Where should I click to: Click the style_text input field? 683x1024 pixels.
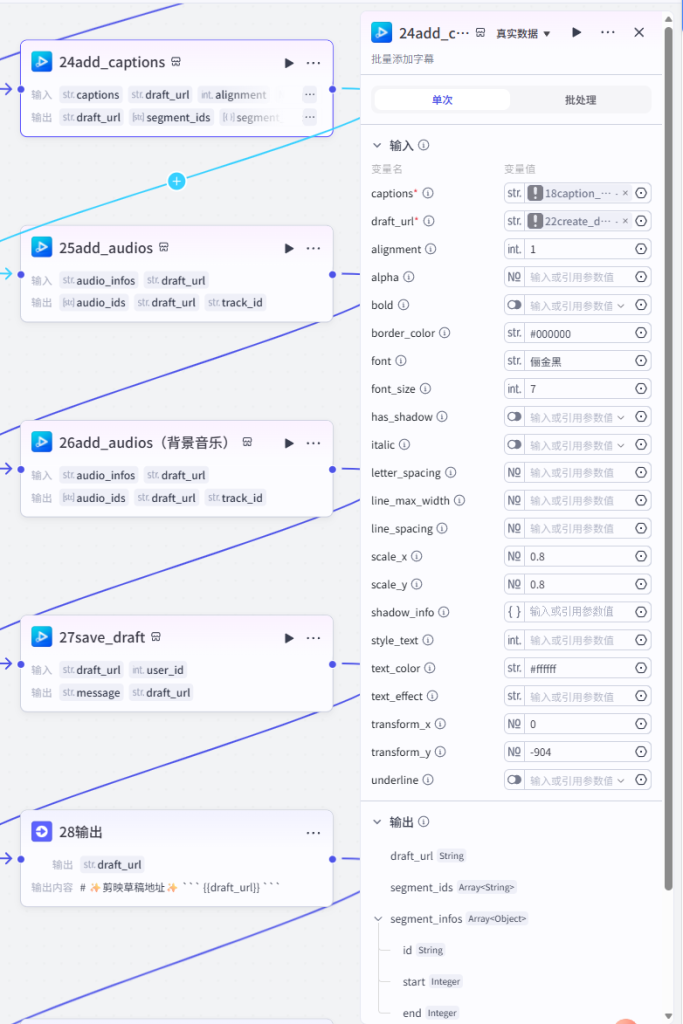tap(579, 640)
